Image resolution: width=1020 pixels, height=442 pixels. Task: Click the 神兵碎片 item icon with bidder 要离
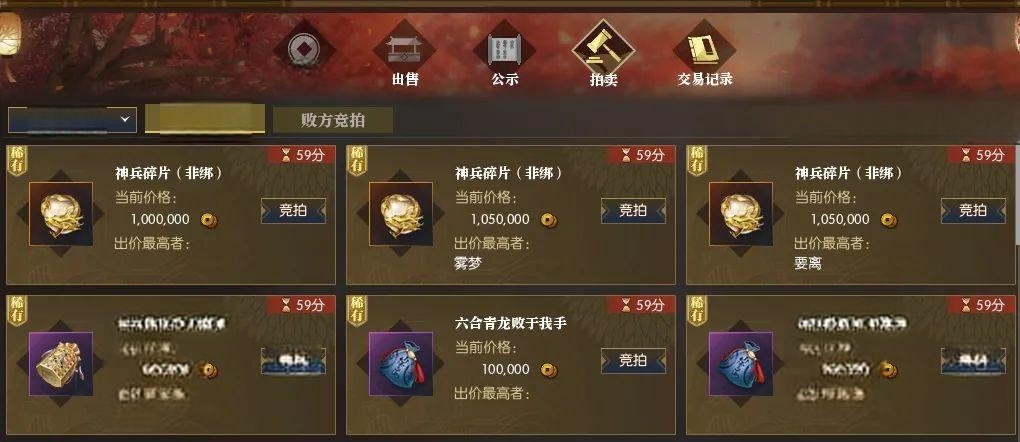741,214
